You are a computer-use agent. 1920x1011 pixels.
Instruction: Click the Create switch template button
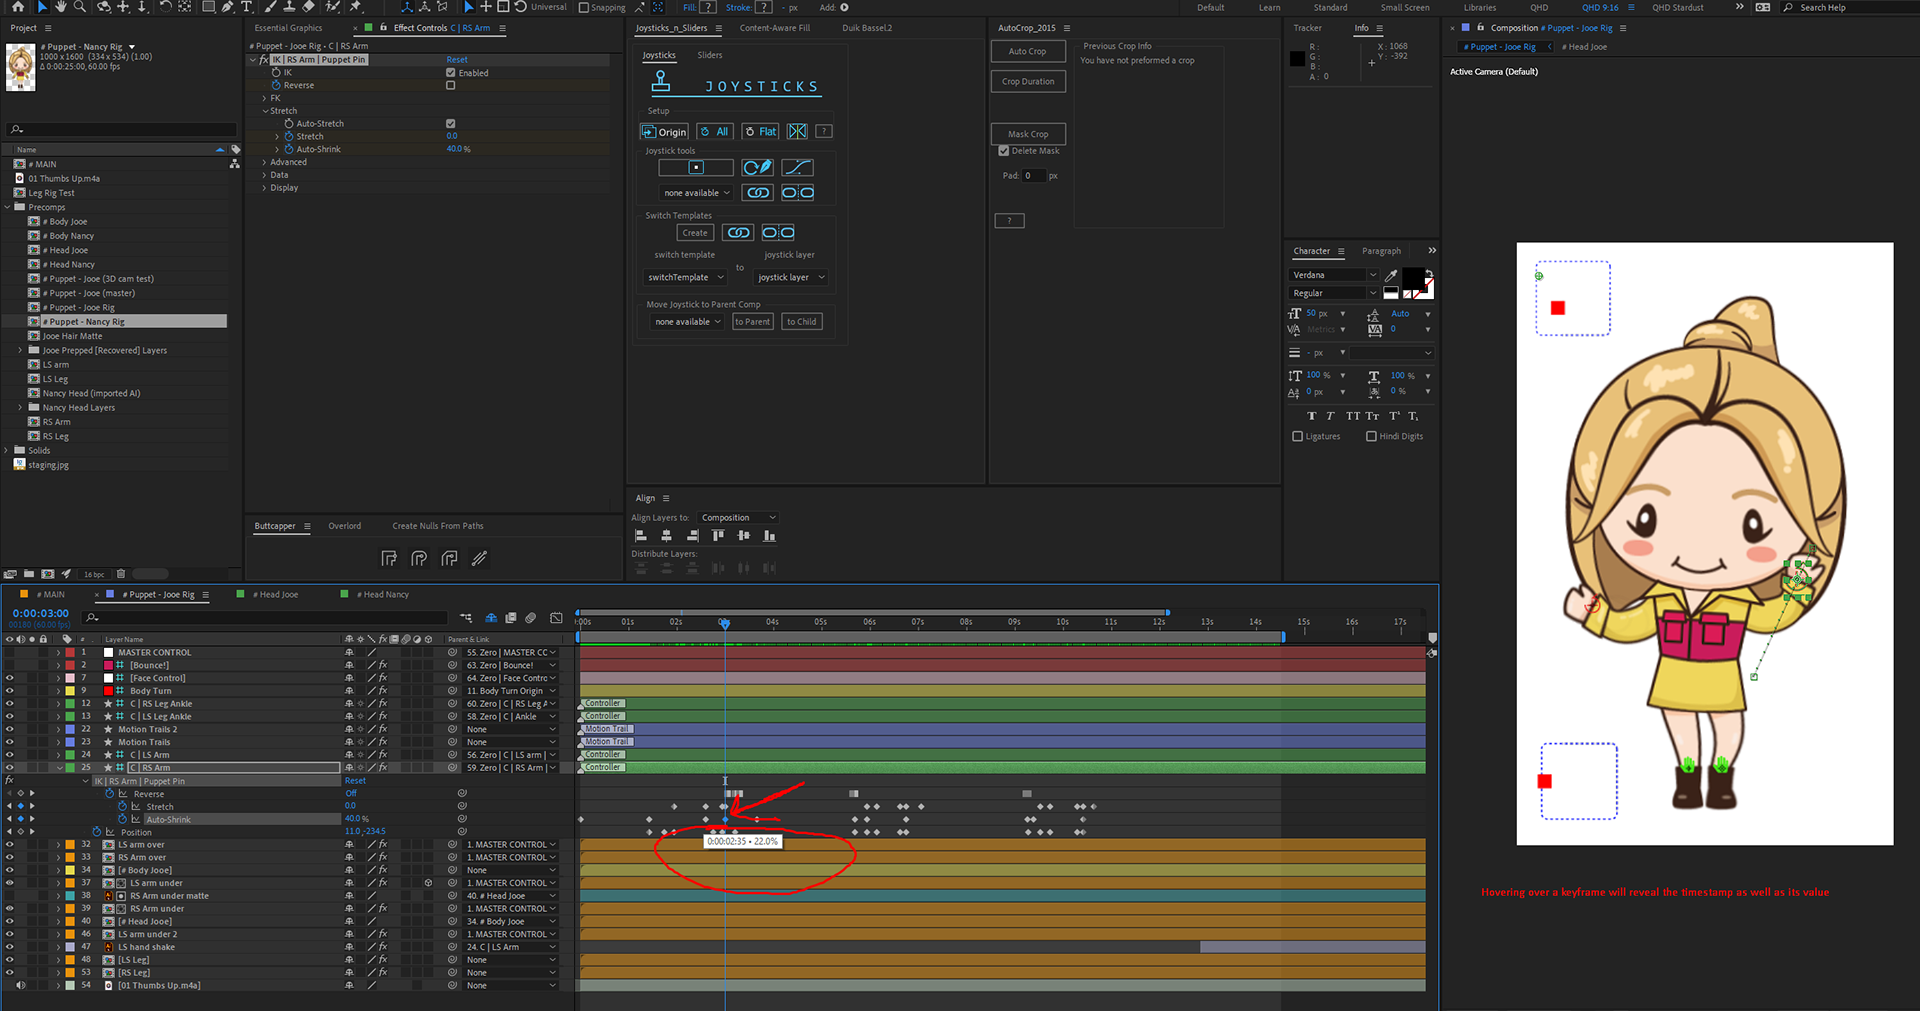695,232
